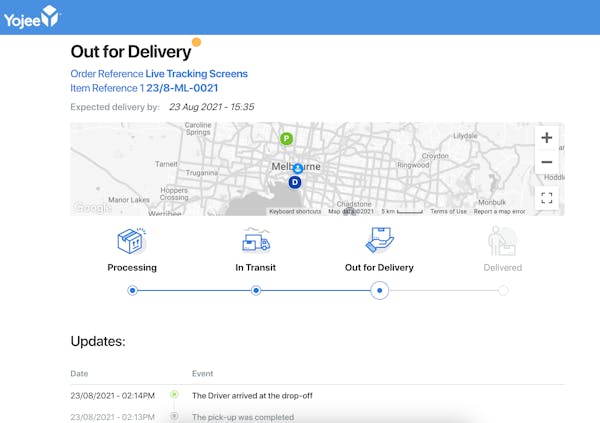Click the In Transit truck icon
The width and height of the screenshot is (600, 423).
tap(256, 240)
